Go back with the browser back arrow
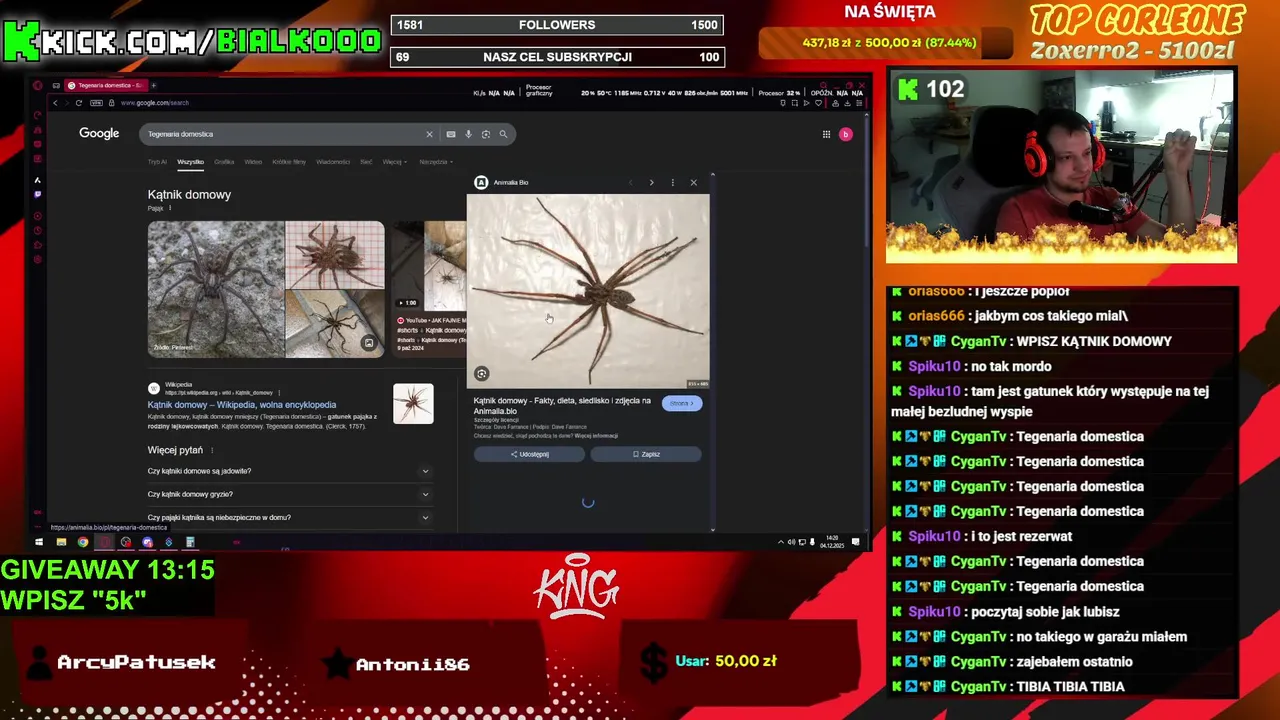 (55, 103)
